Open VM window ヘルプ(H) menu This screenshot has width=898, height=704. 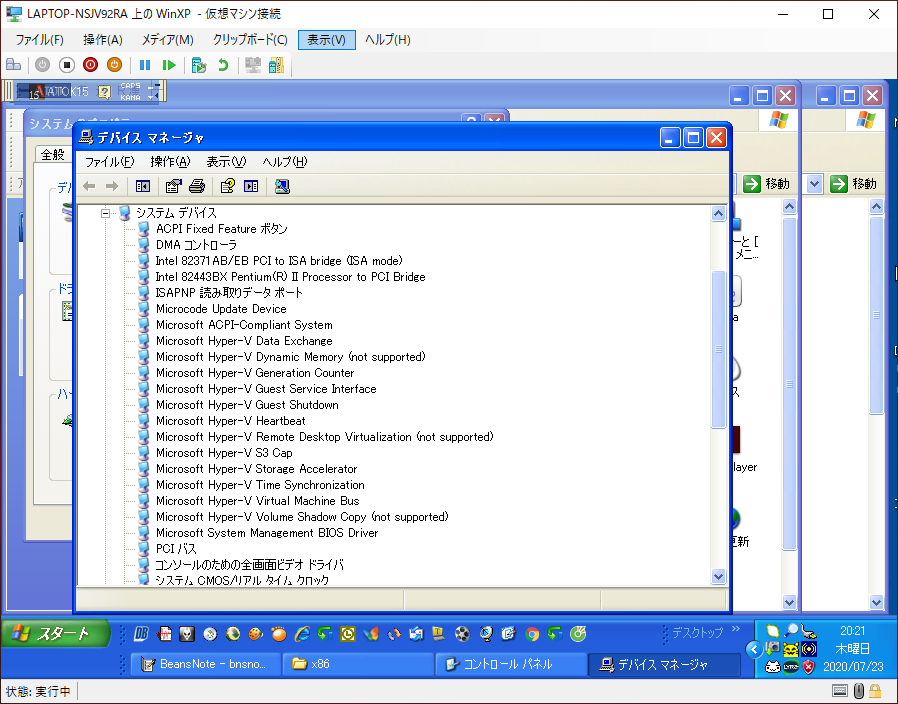388,40
